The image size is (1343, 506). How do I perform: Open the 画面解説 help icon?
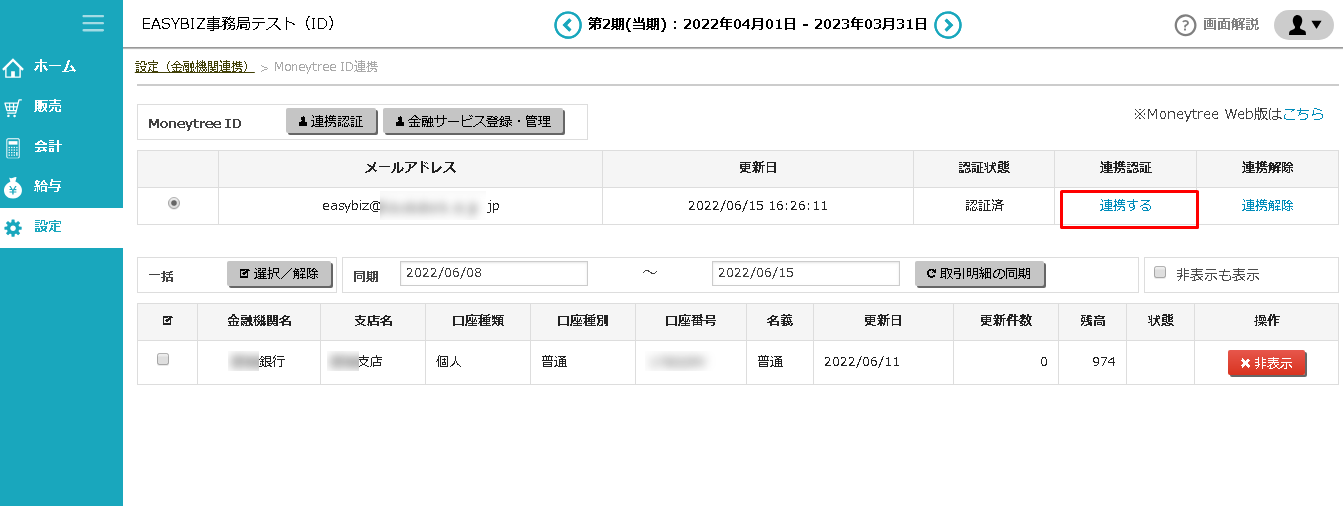tap(1185, 25)
